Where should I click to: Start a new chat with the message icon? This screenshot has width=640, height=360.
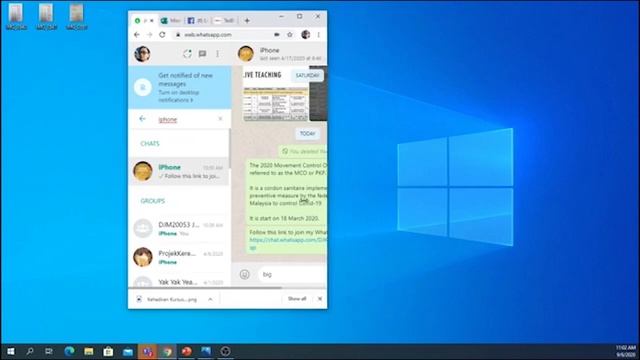[x=202, y=53]
